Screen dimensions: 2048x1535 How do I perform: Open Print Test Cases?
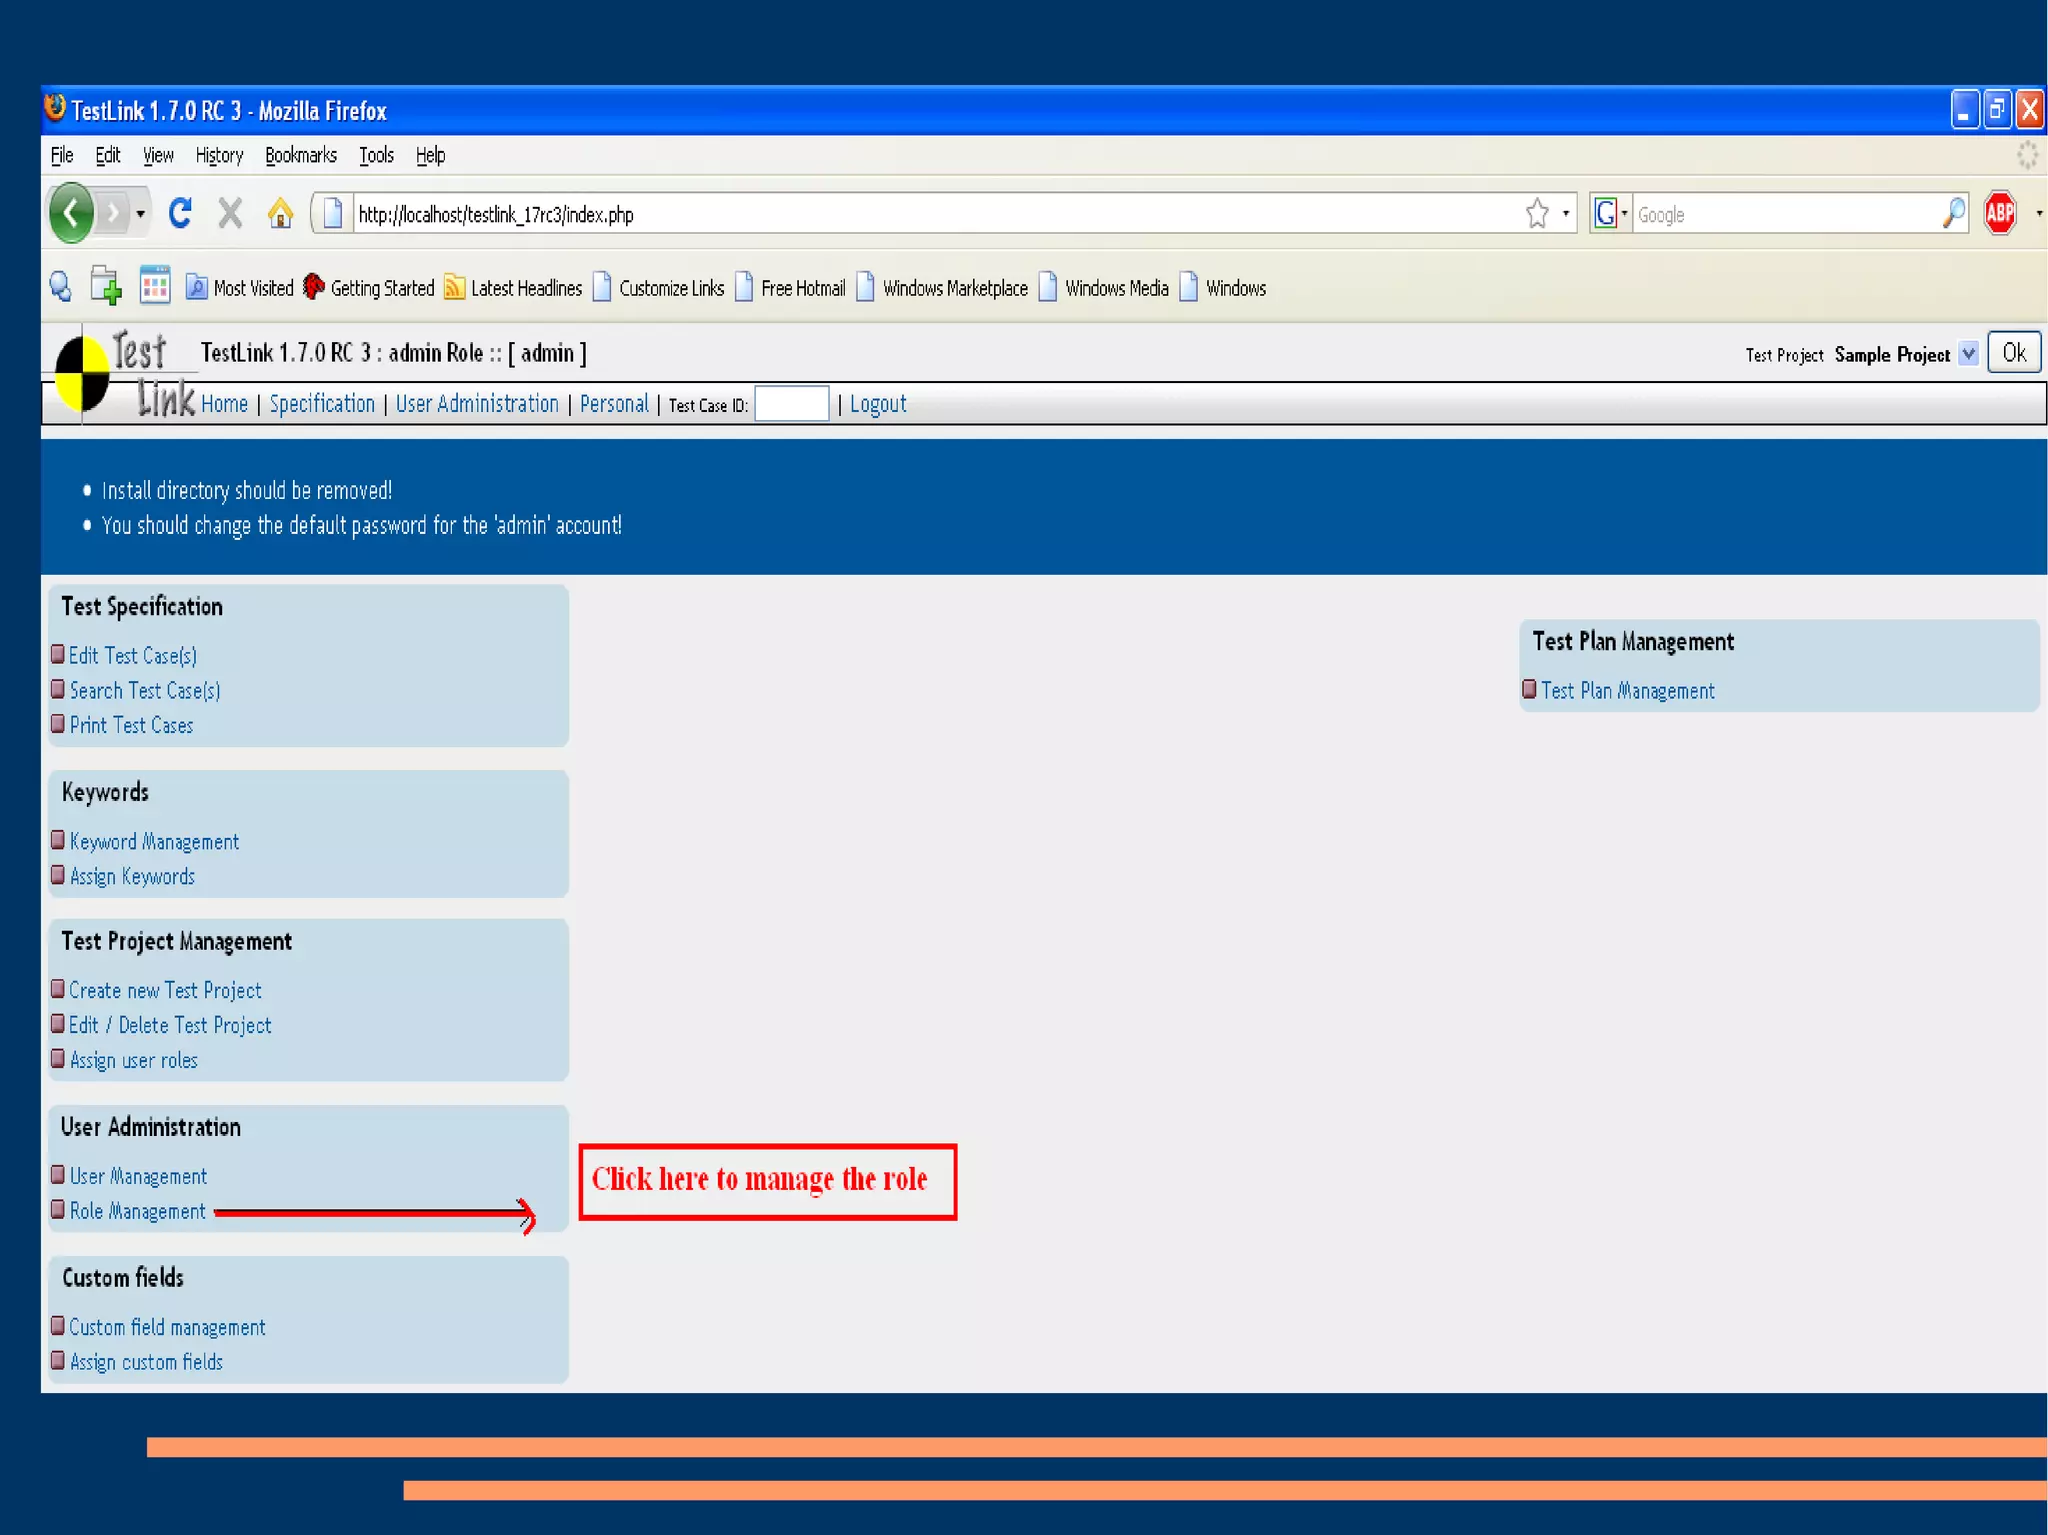[x=131, y=726]
